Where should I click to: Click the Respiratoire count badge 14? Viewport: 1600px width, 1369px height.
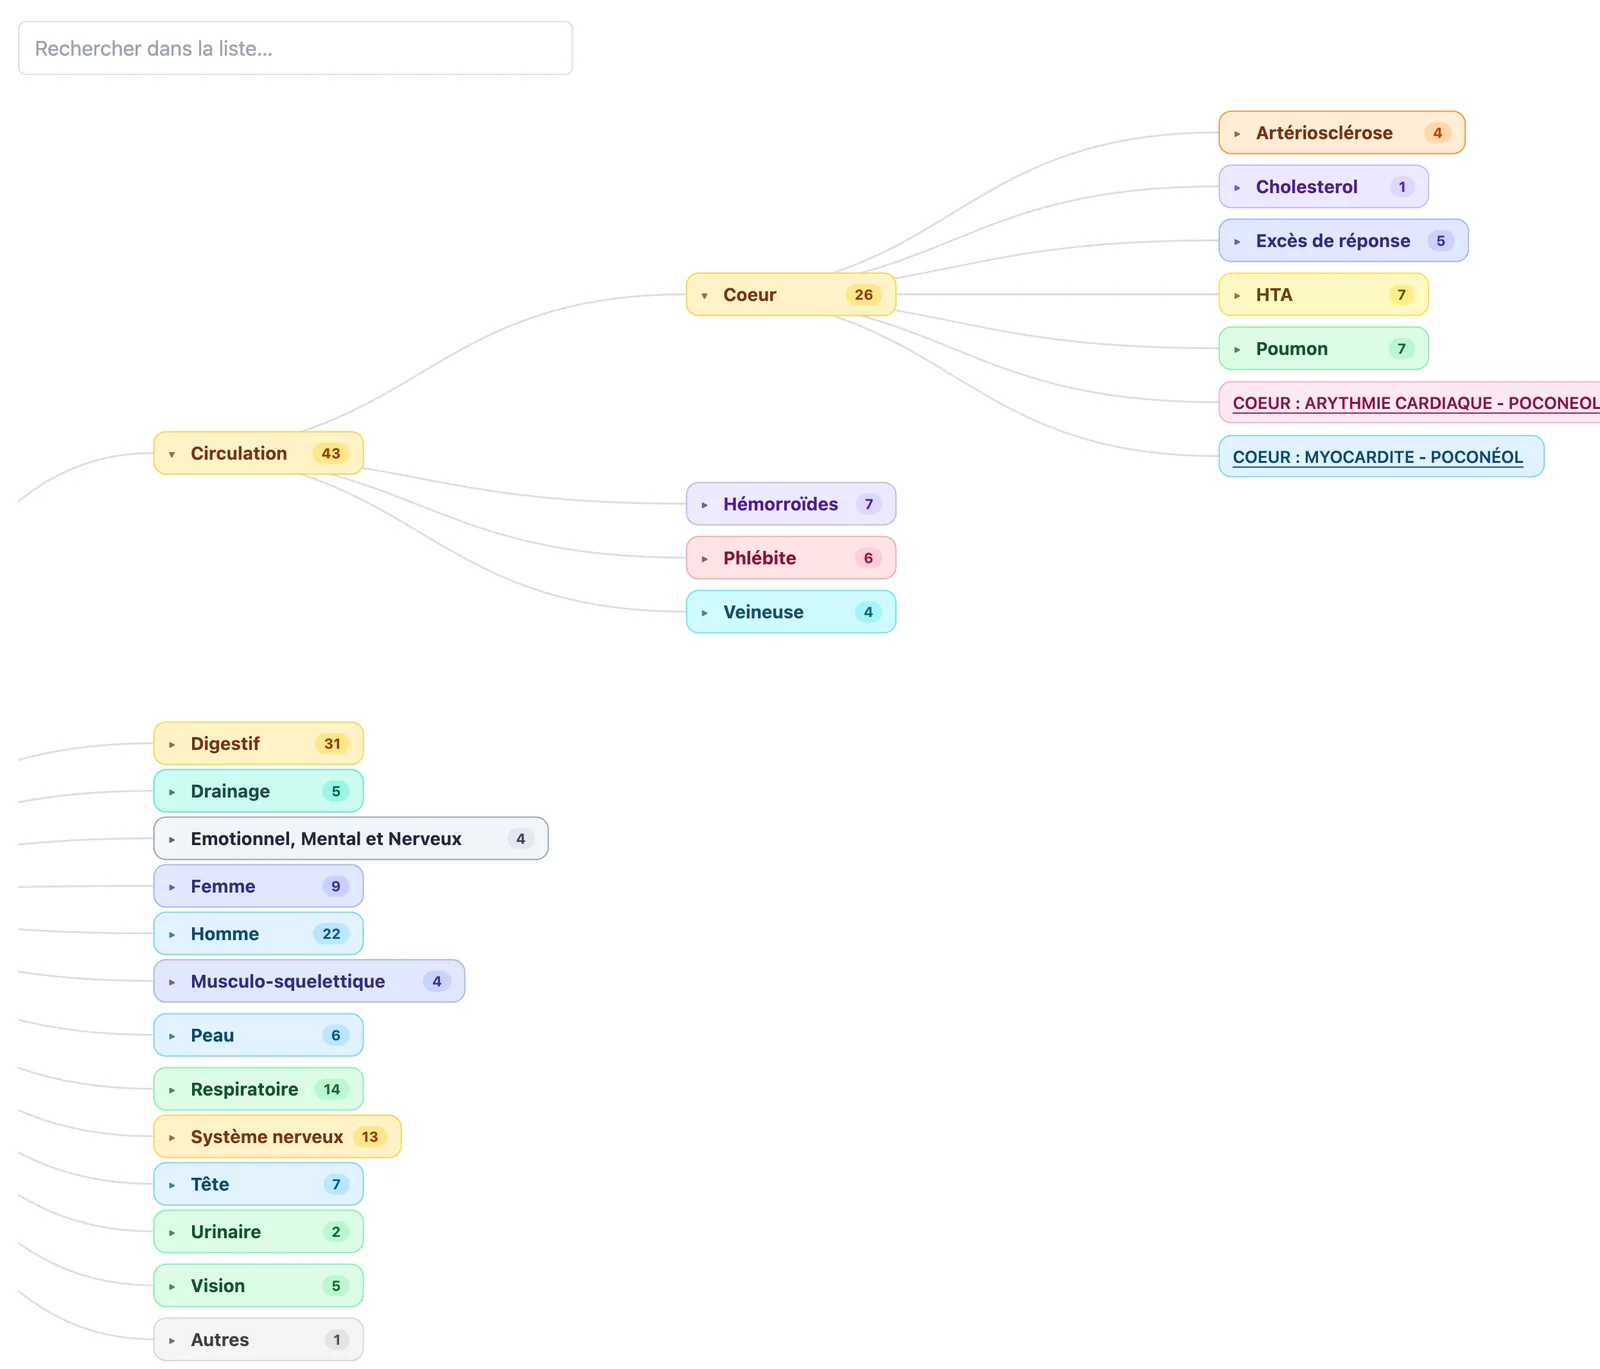tap(332, 1089)
